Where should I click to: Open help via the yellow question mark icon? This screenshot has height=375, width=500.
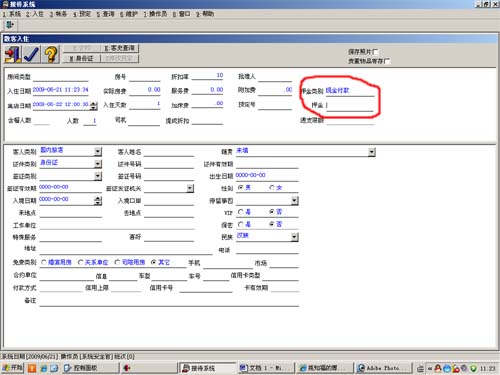[x=50, y=54]
